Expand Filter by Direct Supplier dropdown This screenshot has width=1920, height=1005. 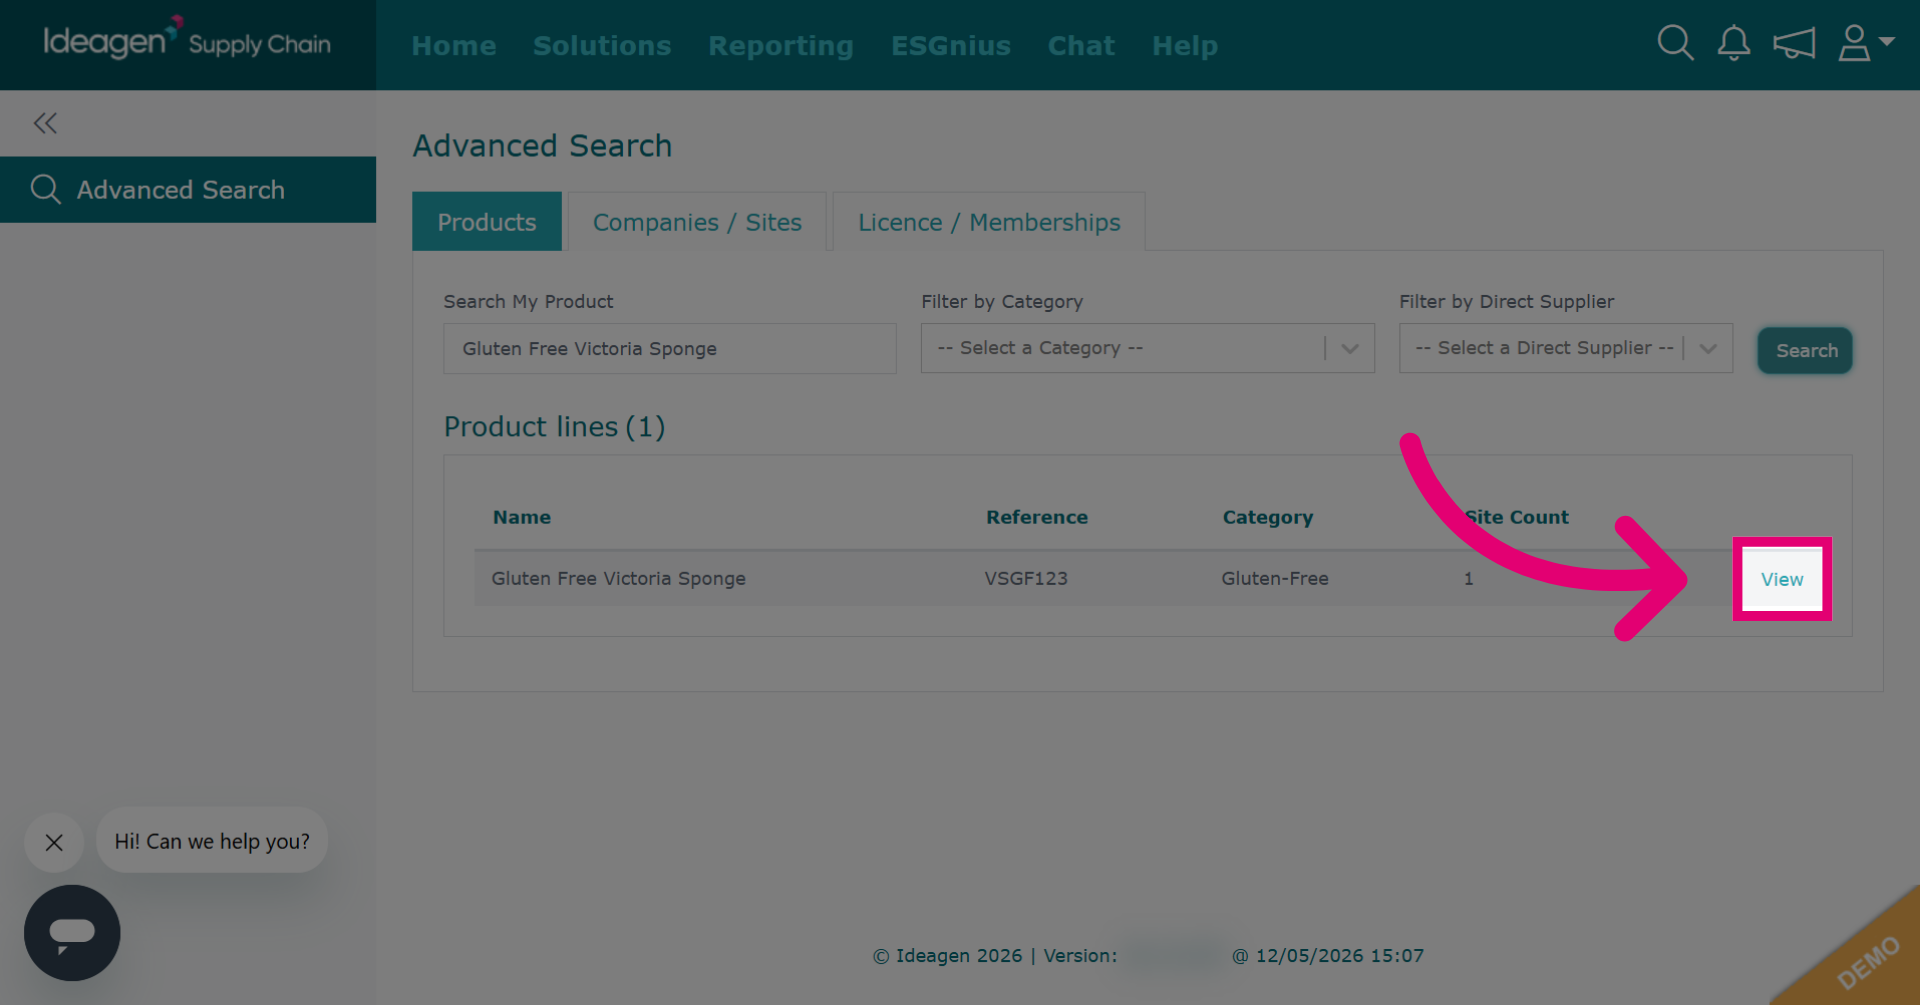pyautogui.click(x=1566, y=348)
